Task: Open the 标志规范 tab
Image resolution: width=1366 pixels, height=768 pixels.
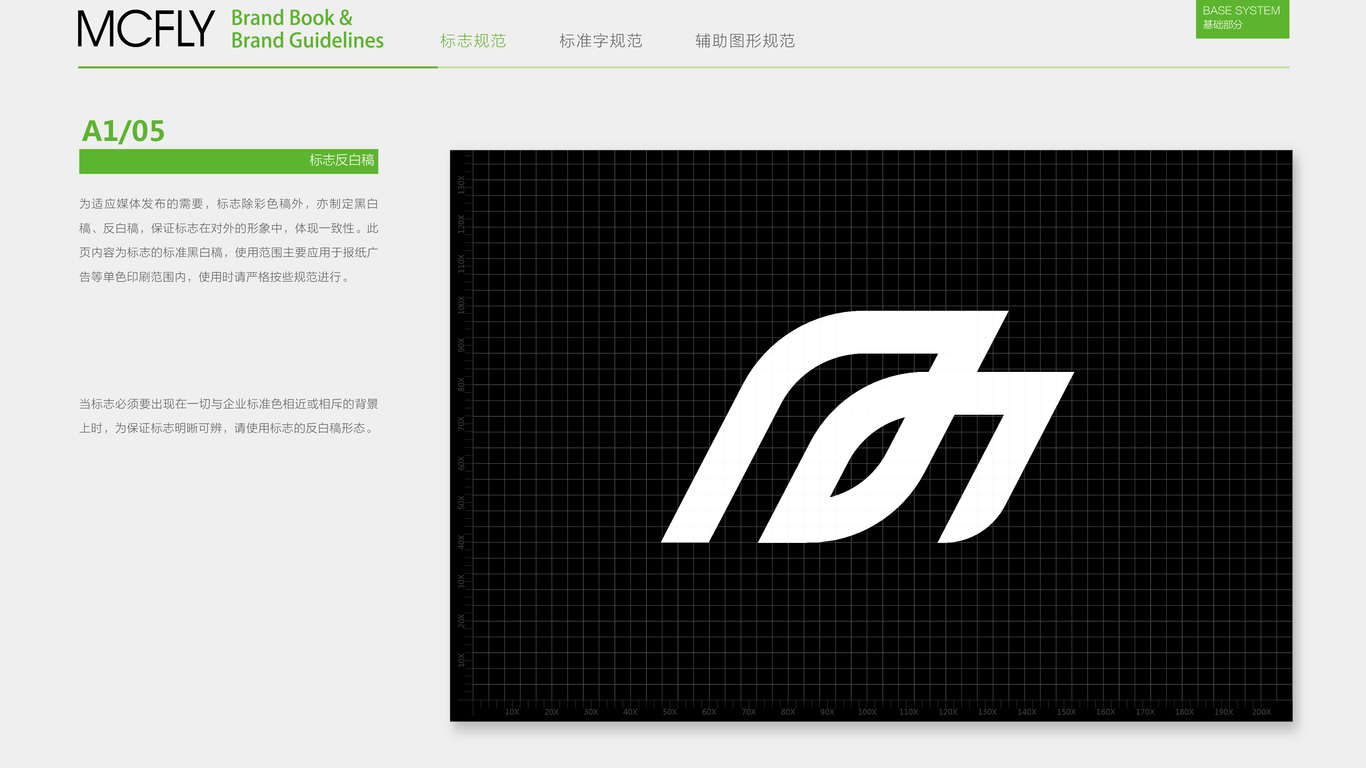Action: [473, 41]
